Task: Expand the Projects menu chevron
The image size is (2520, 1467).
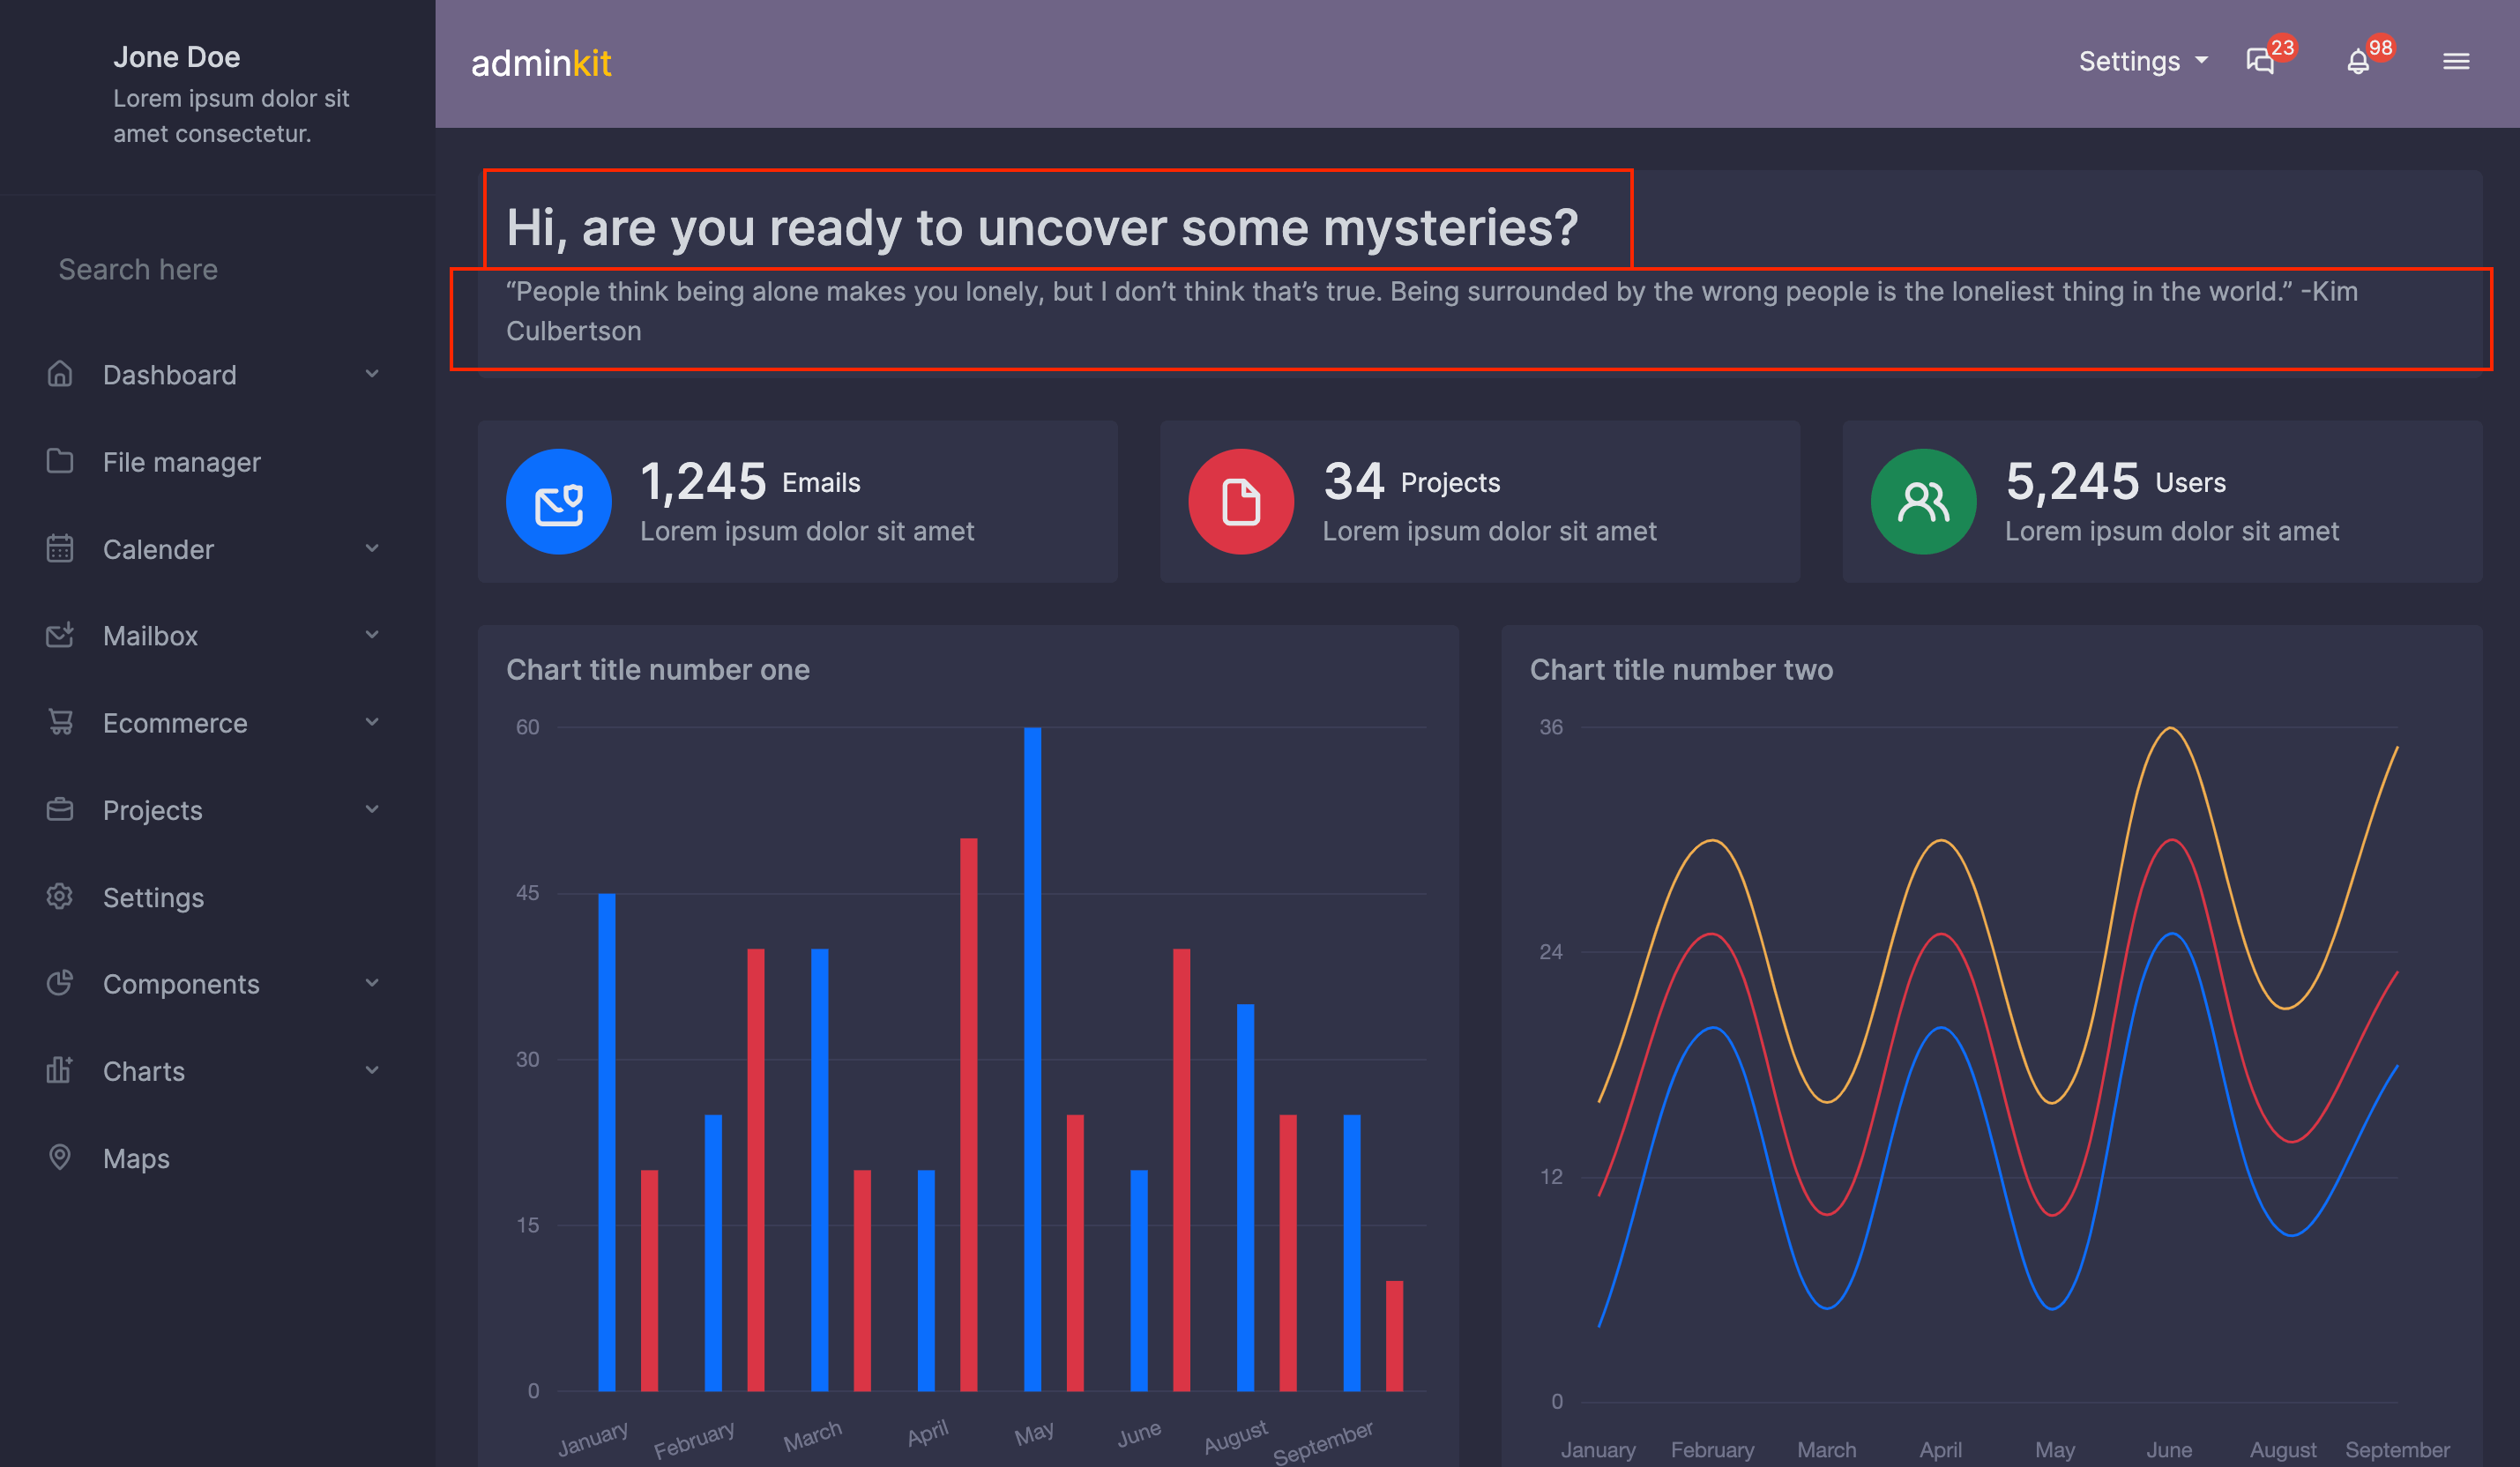Action: click(x=372, y=809)
